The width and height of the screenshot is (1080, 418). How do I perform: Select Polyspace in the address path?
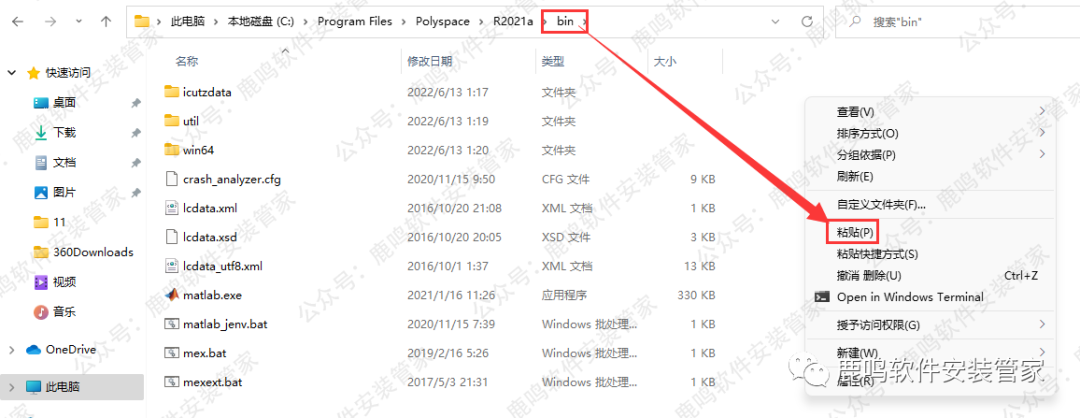pyautogui.click(x=442, y=21)
